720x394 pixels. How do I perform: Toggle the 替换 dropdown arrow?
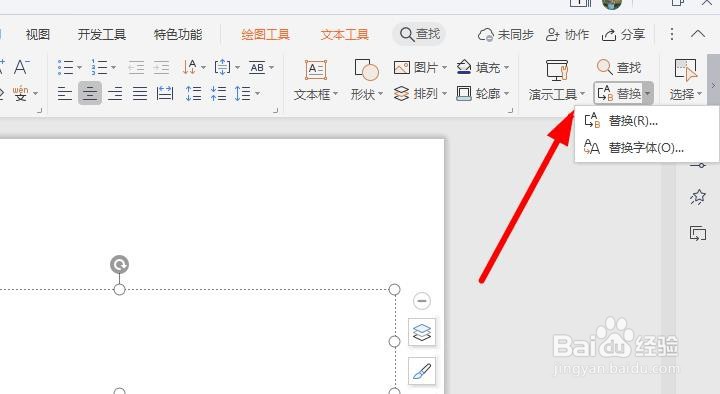tap(647, 94)
